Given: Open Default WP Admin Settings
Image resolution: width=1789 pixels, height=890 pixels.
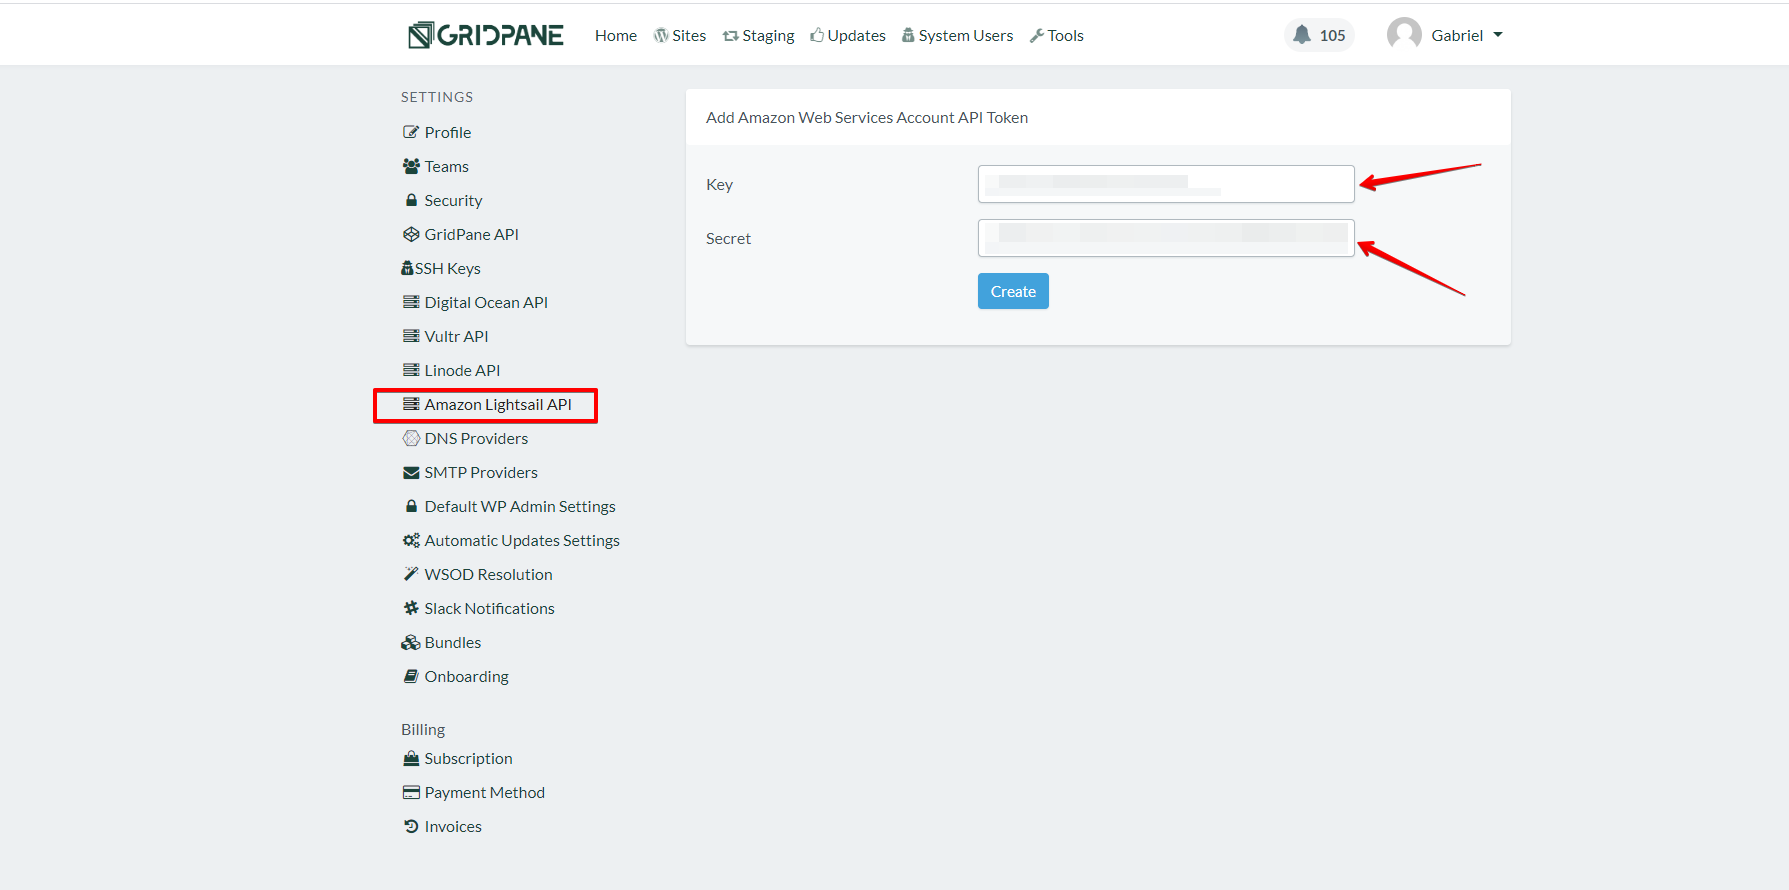Looking at the screenshot, I should 520,506.
